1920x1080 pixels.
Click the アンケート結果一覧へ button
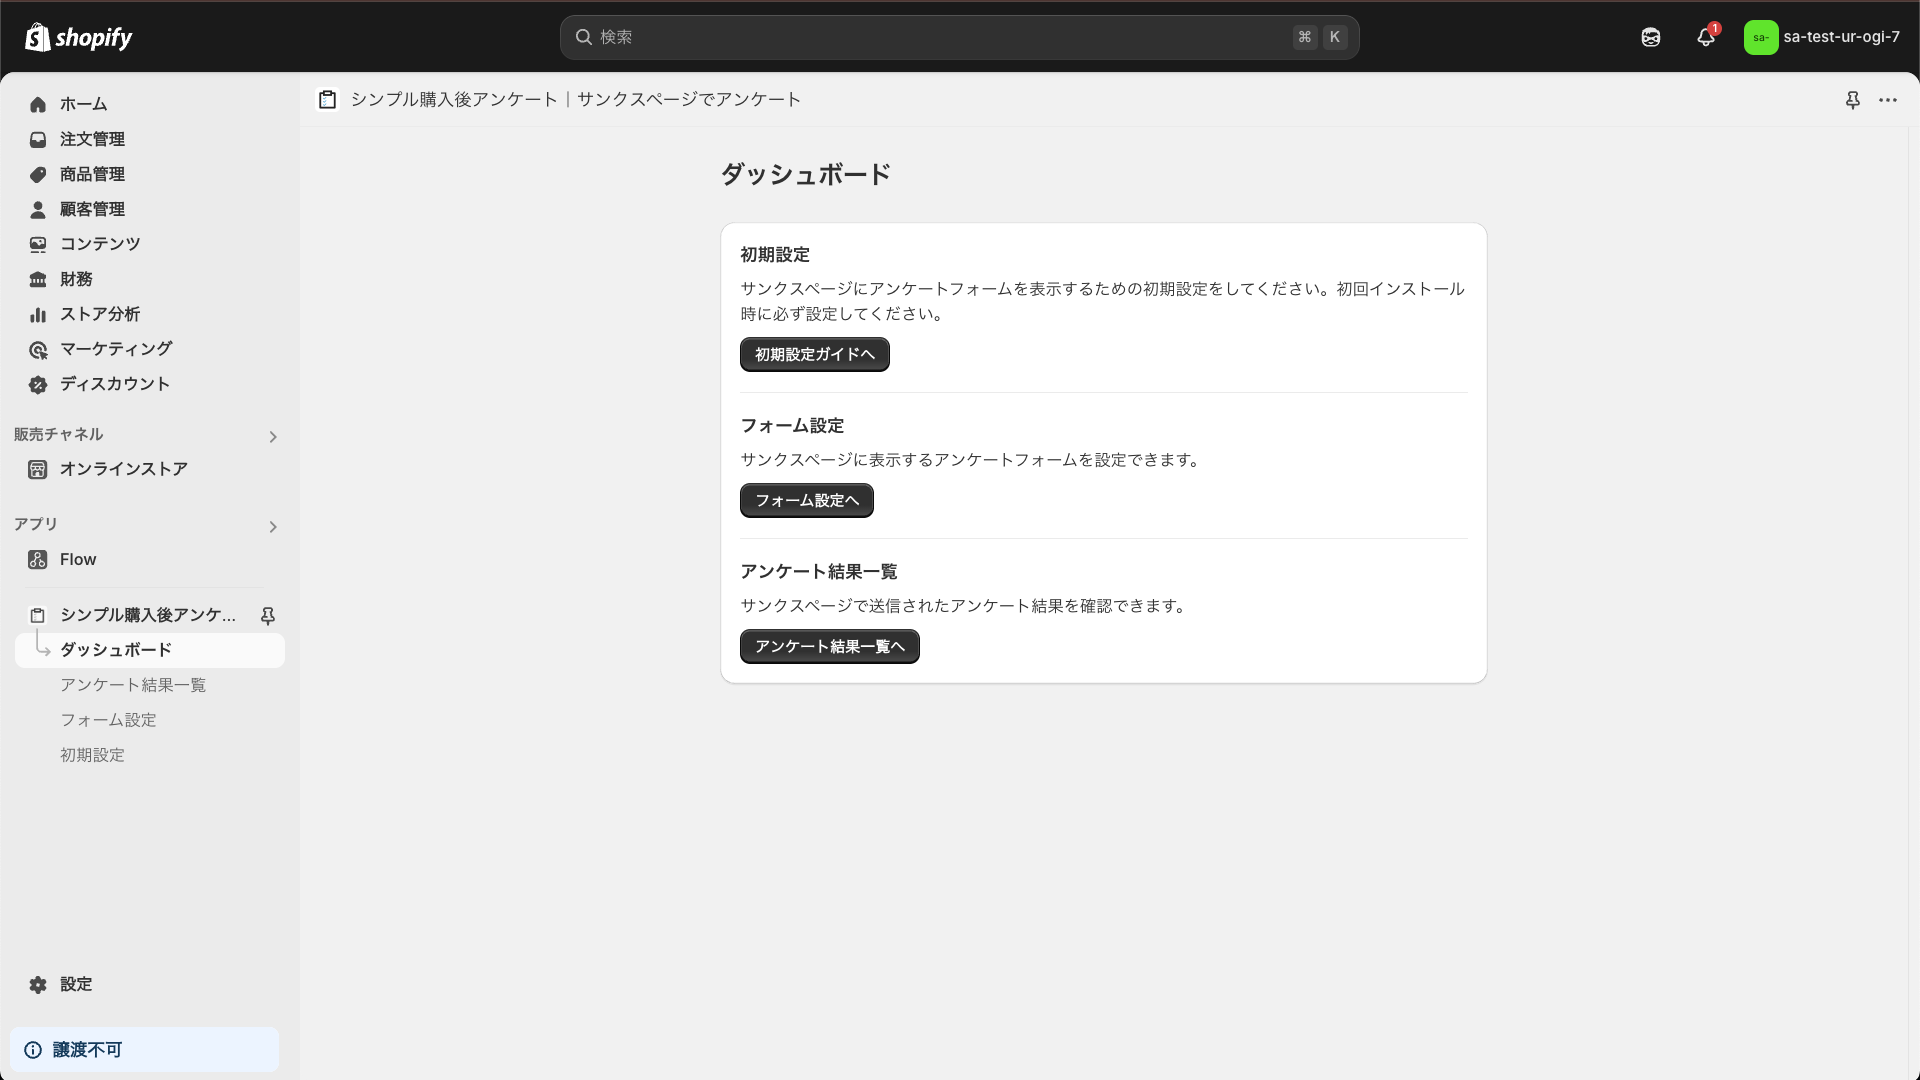pos(829,646)
